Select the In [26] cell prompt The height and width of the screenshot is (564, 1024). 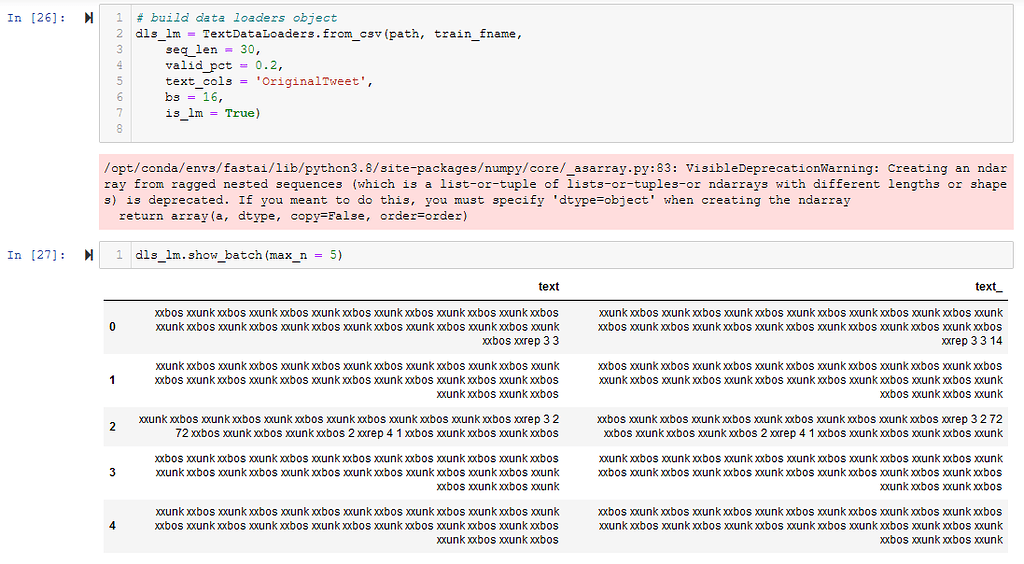[x=34, y=18]
